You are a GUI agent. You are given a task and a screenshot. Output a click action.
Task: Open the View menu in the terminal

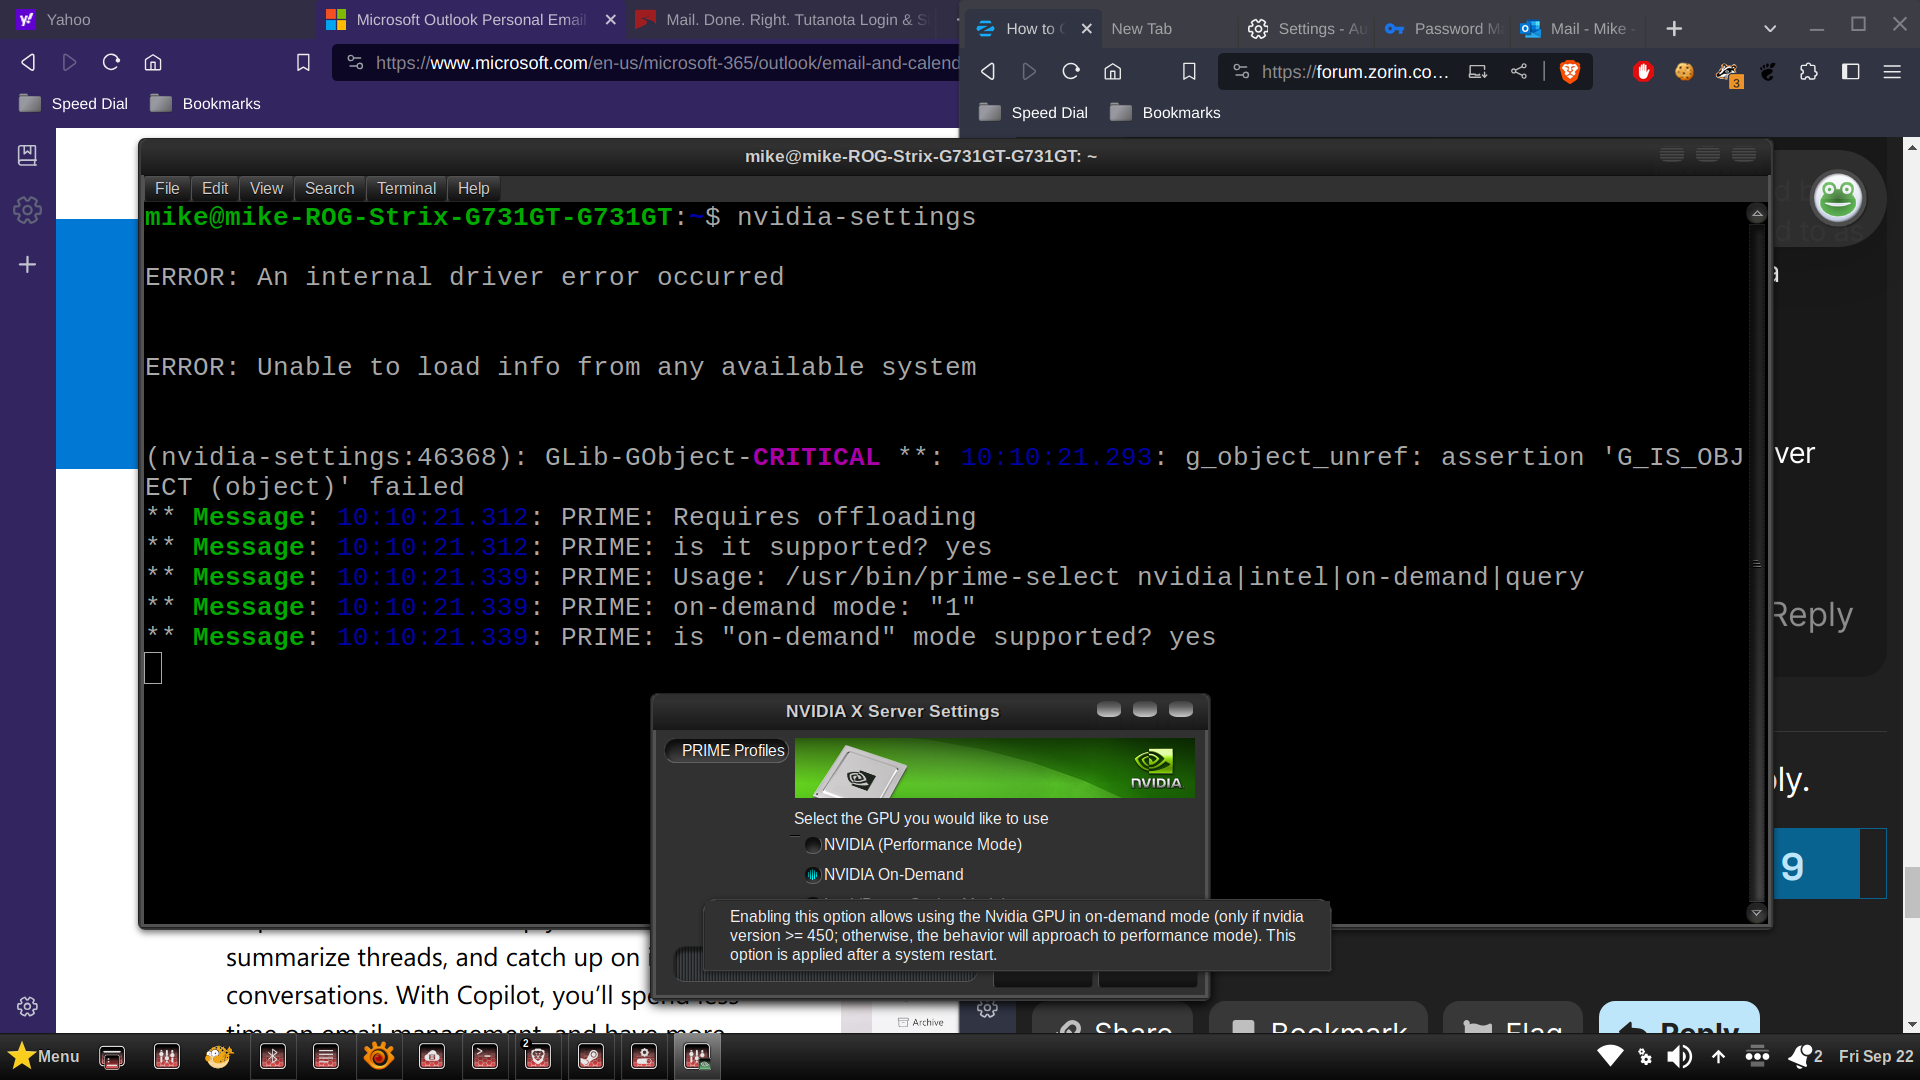click(x=266, y=188)
